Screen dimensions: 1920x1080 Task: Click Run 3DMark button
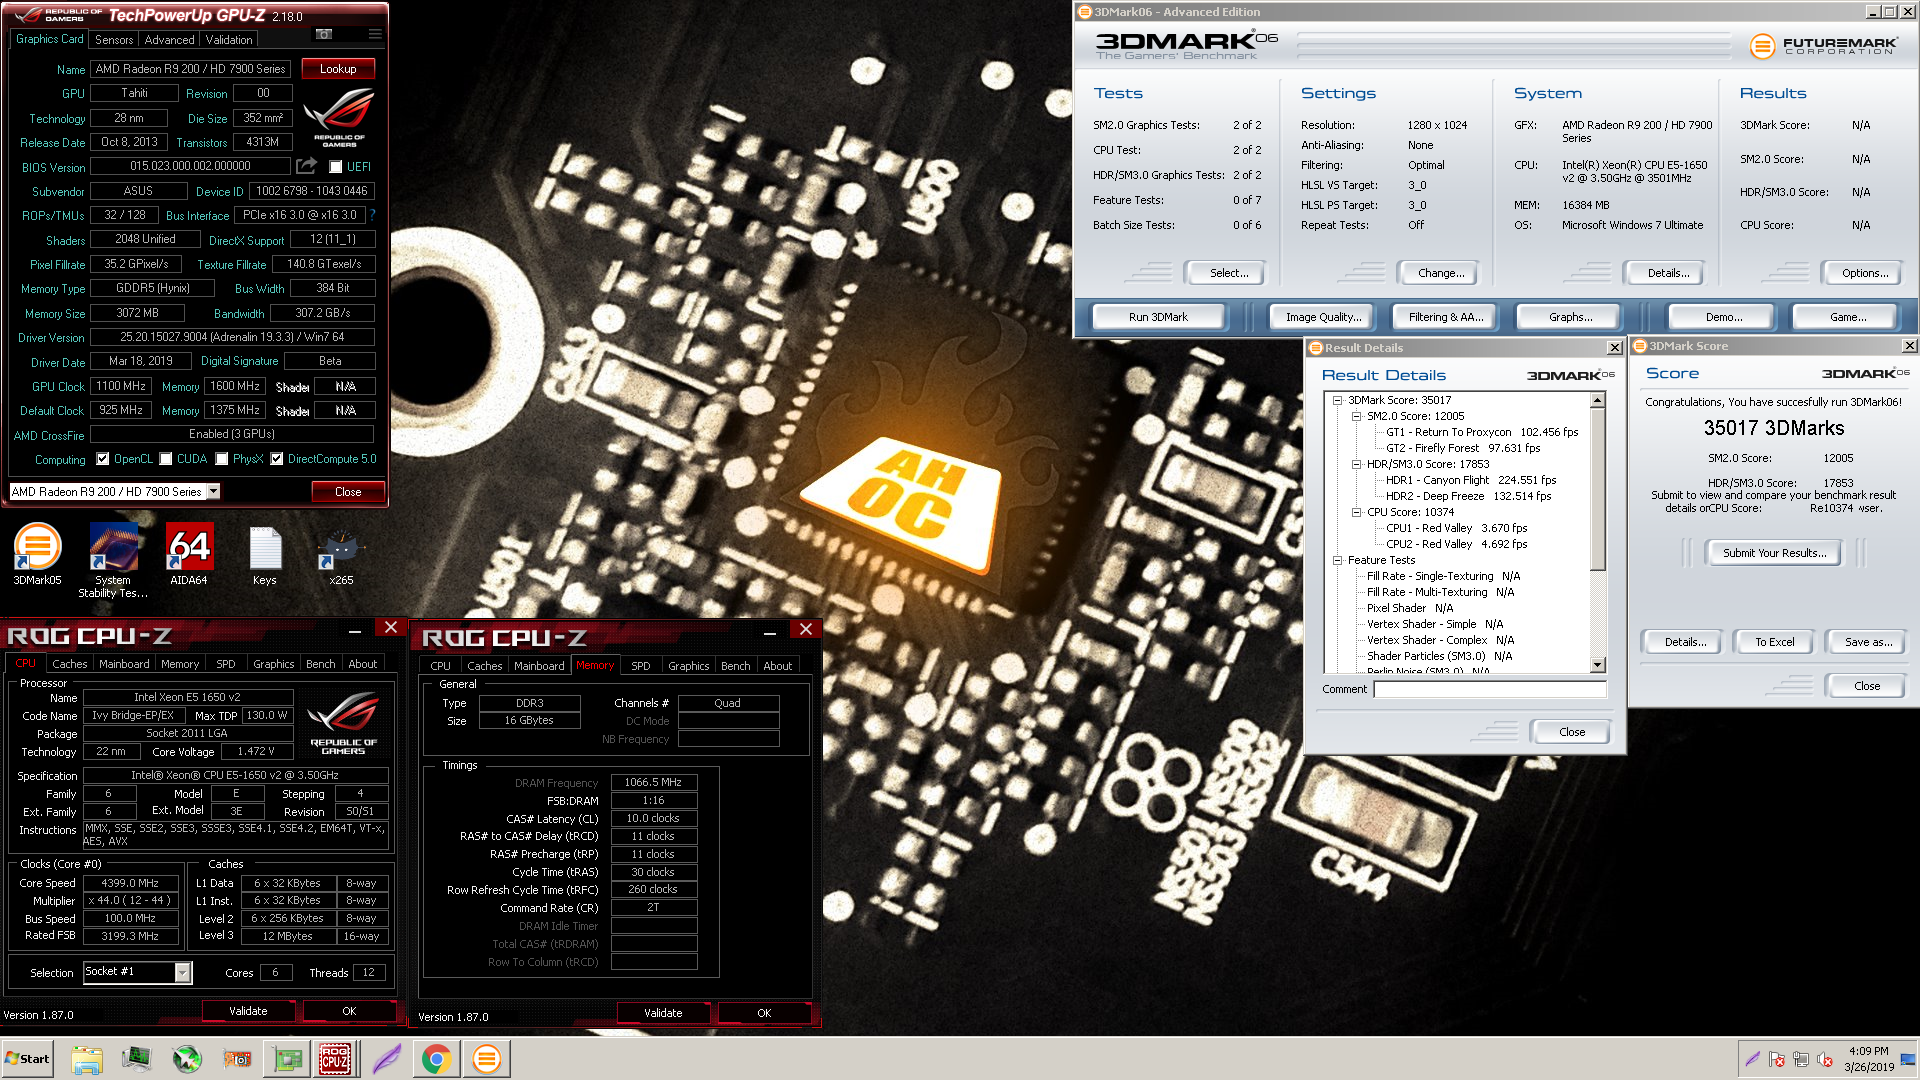point(1158,317)
